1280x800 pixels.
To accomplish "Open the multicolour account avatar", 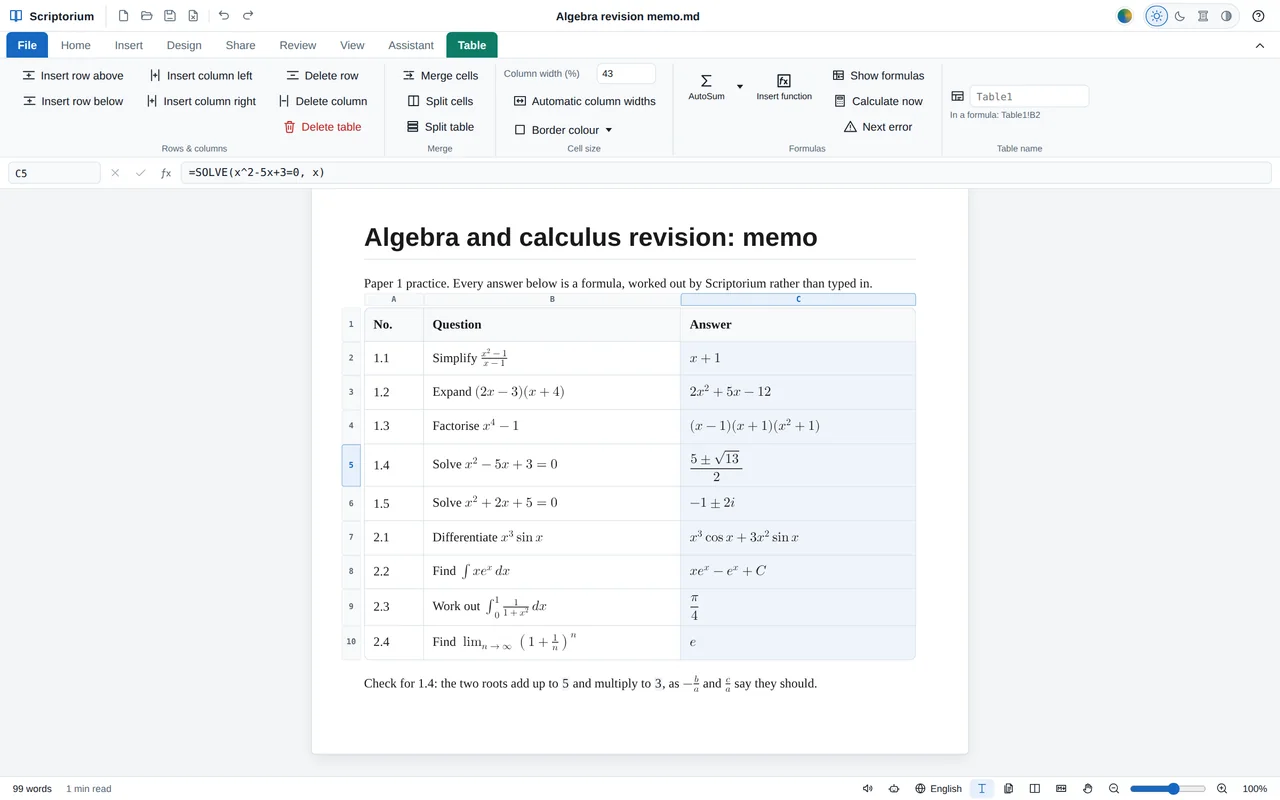I will tap(1125, 16).
